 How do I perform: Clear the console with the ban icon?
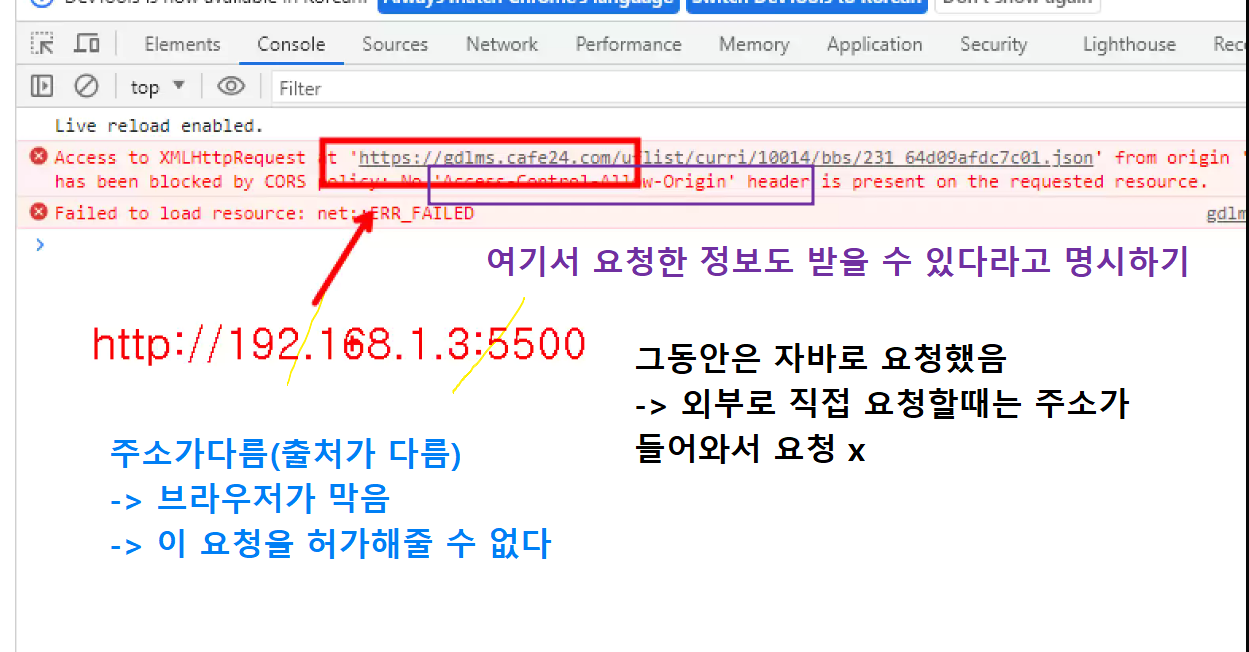click(87, 87)
